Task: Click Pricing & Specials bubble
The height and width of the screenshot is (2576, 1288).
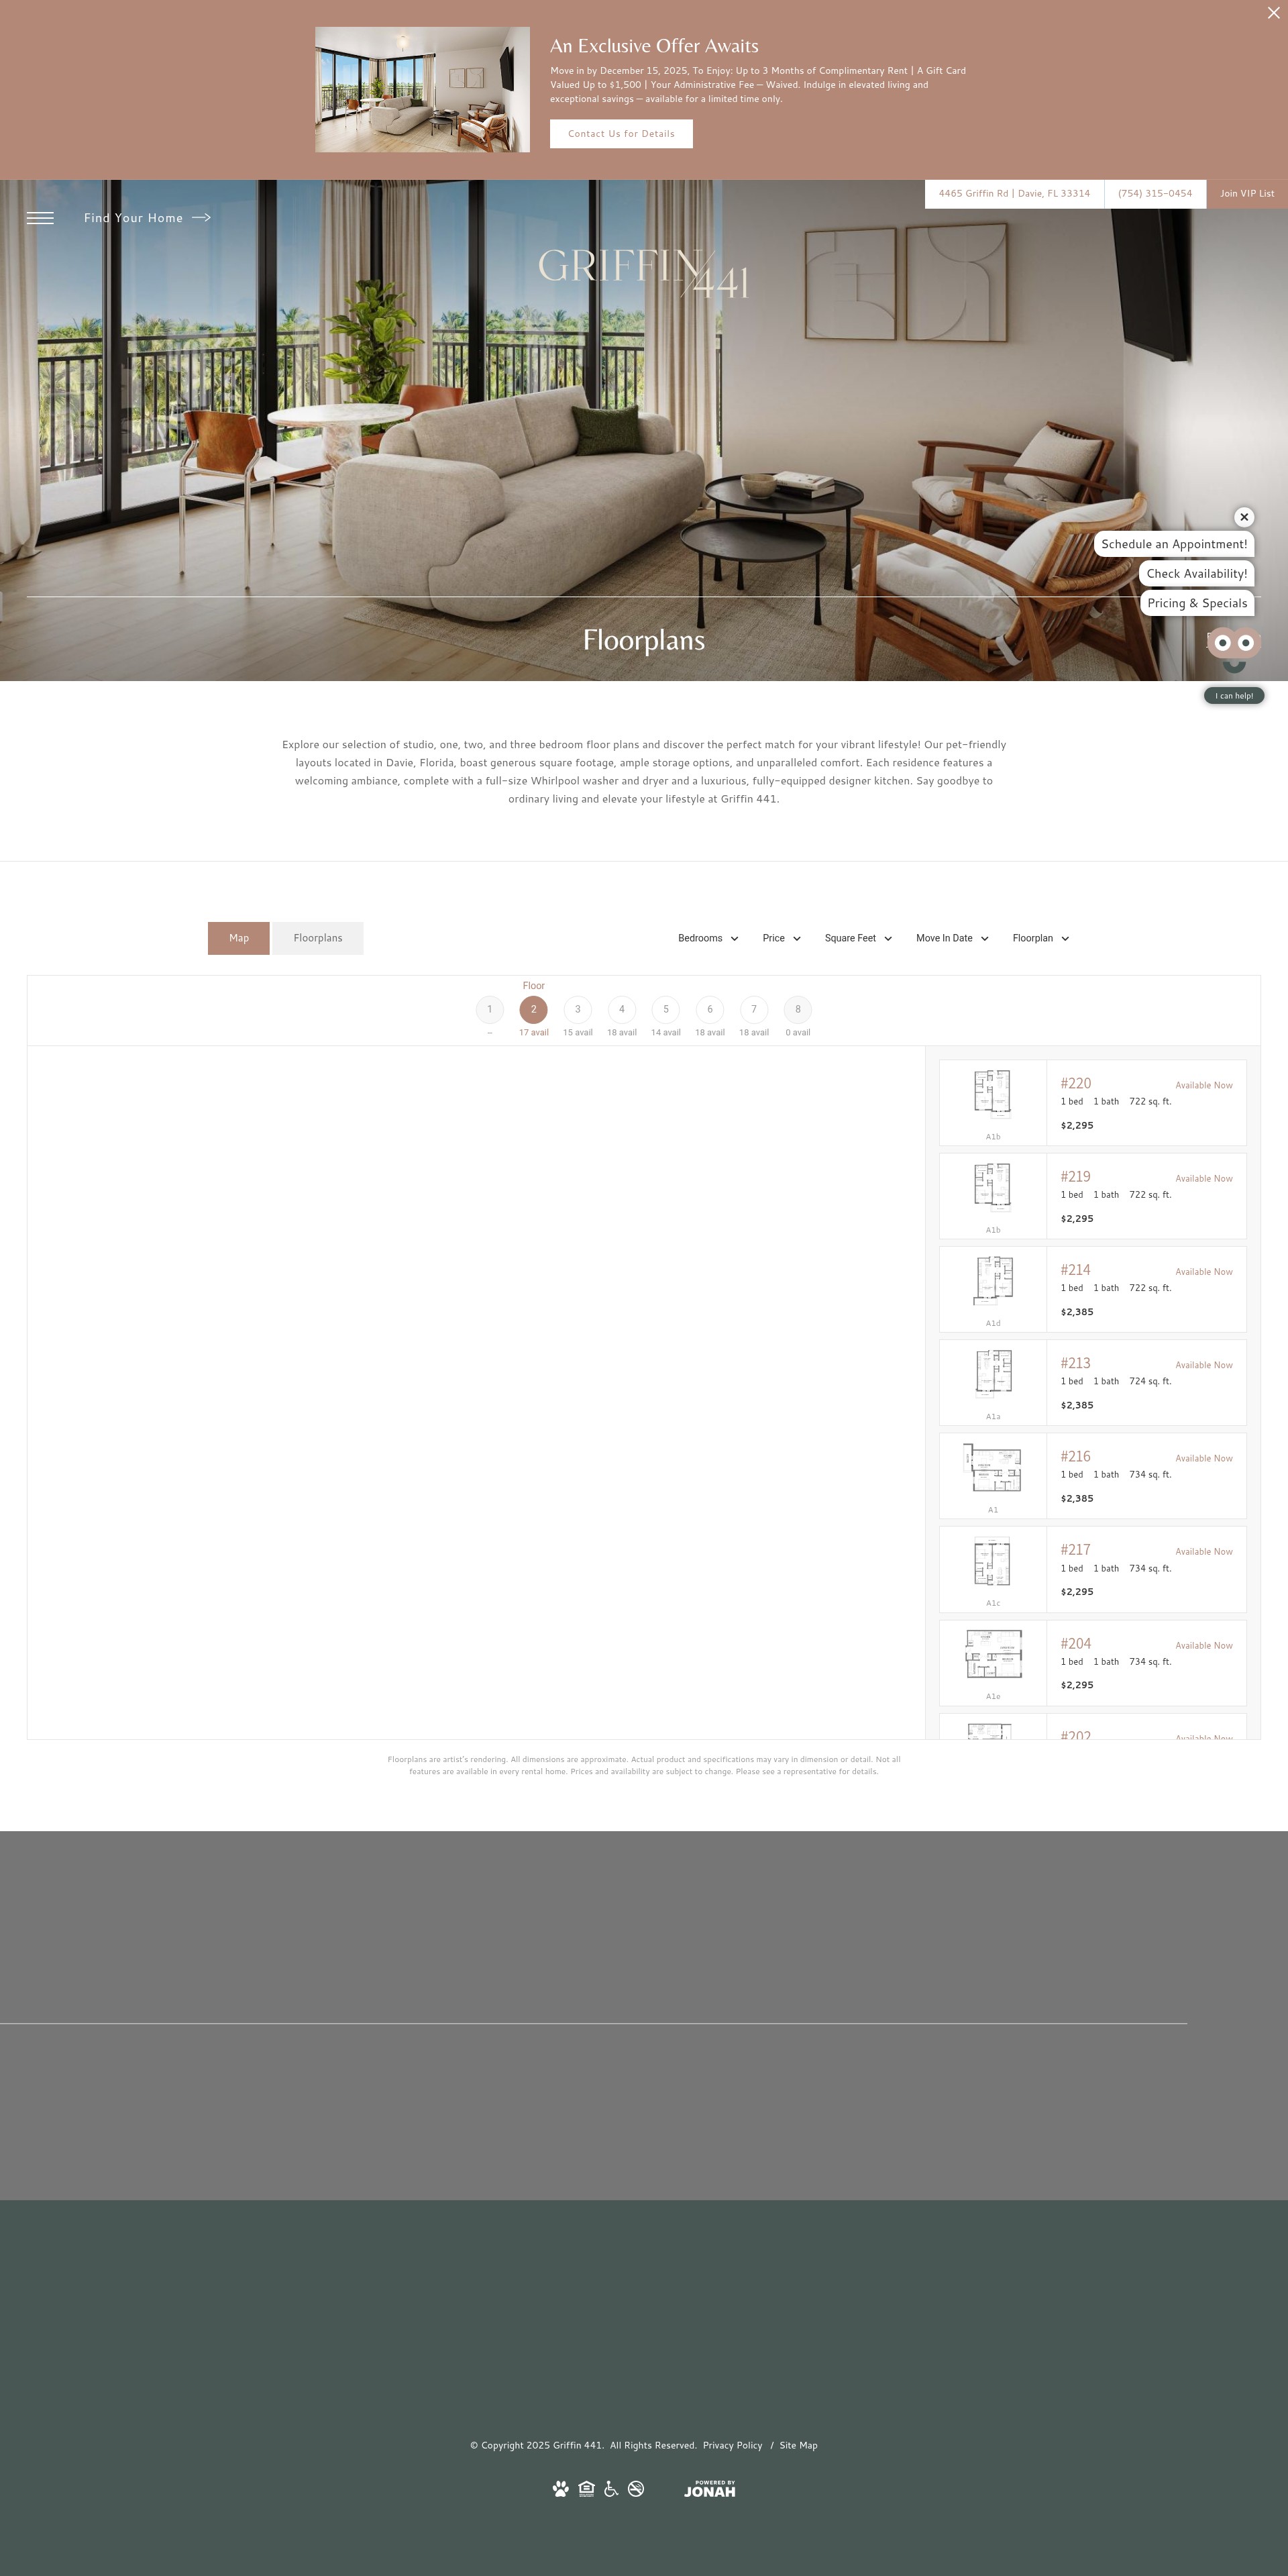Action: point(1197,603)
